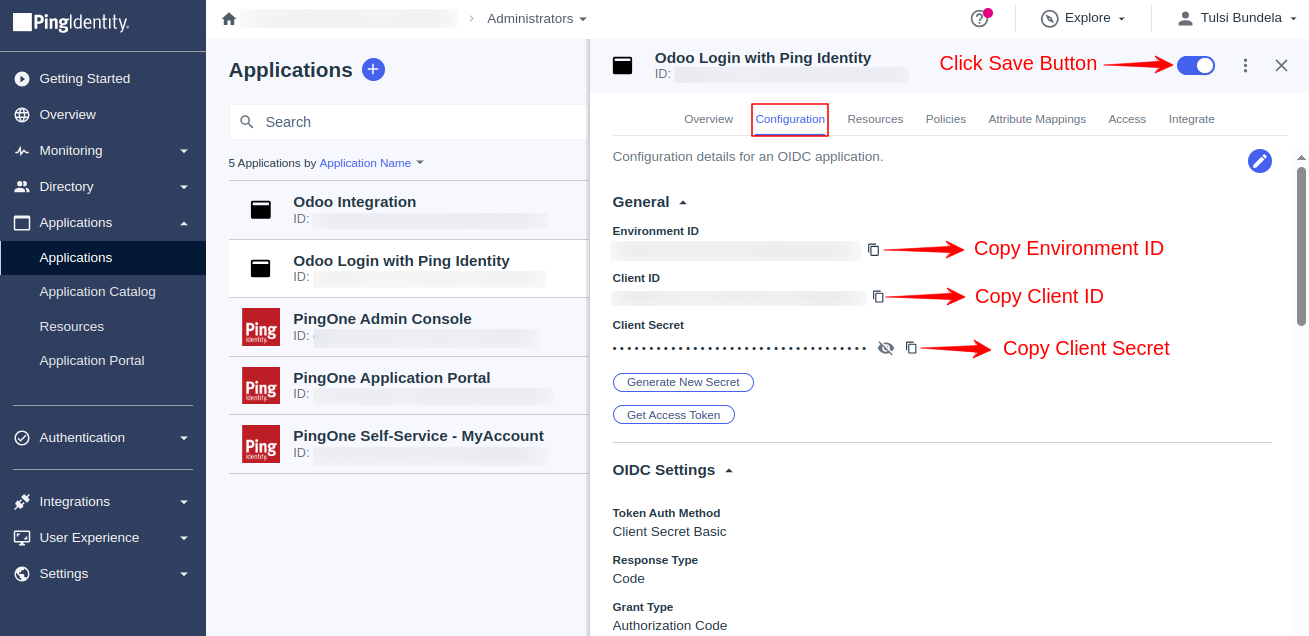1309x636 pixels.
Task: Click the search magnifier icon
Action: 247,122
